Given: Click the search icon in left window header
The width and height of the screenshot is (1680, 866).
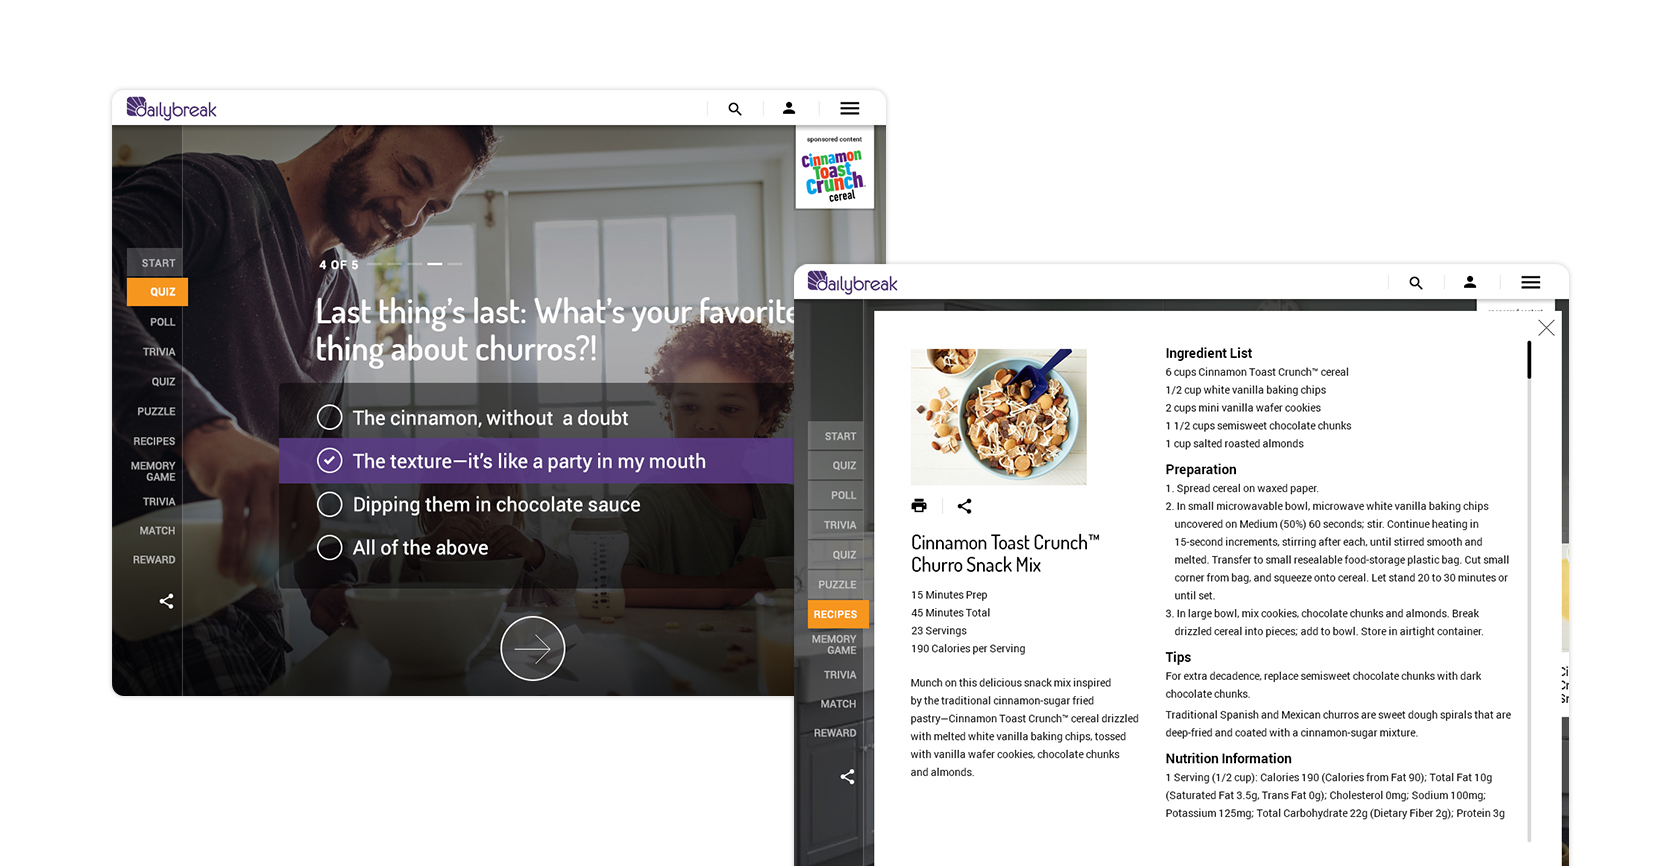Looking at the screenshot, I should pos(735,109).
